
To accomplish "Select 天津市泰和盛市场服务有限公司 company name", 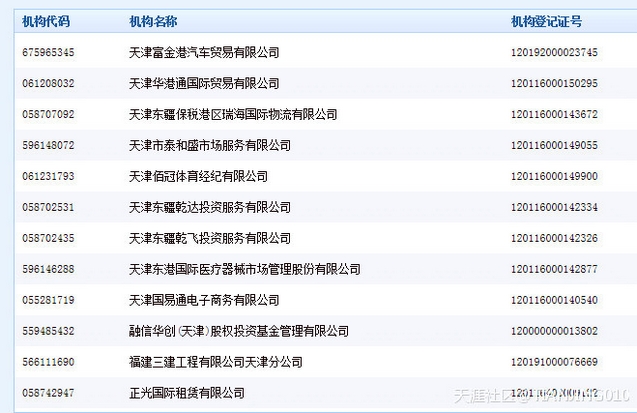I will (x=210, y=145).
